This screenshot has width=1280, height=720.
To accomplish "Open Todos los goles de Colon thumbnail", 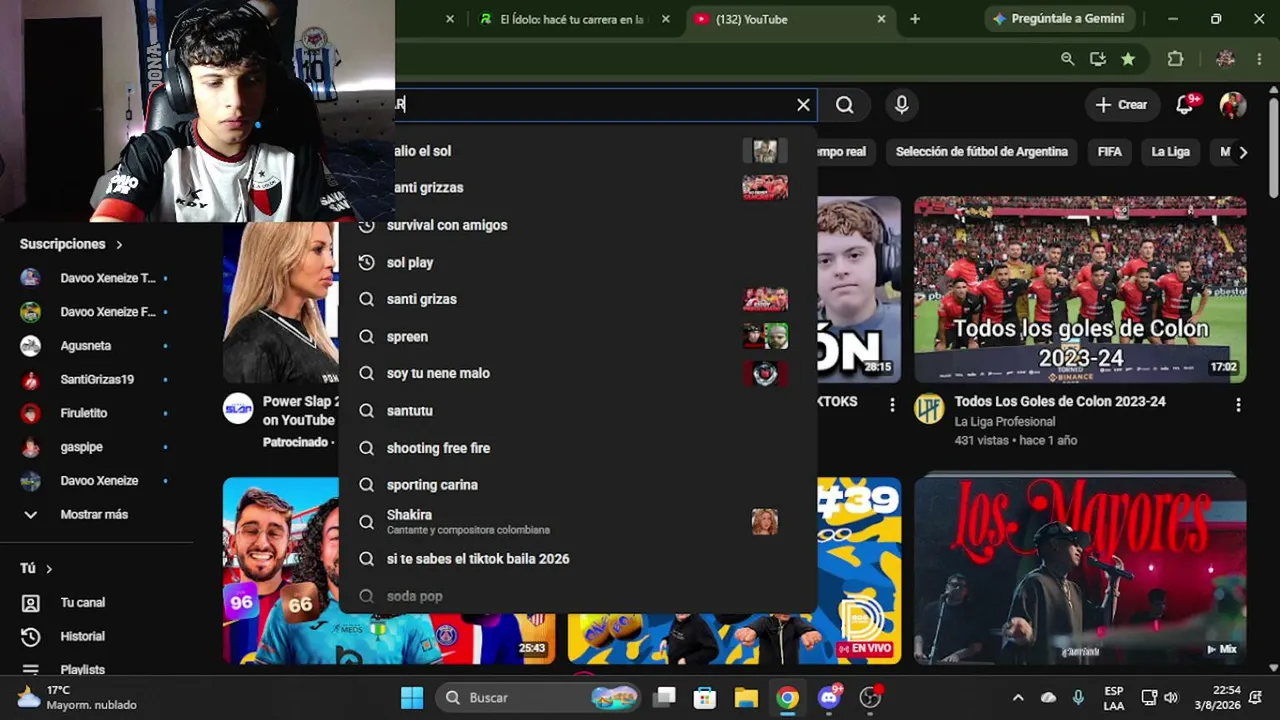I will 1080,290.
